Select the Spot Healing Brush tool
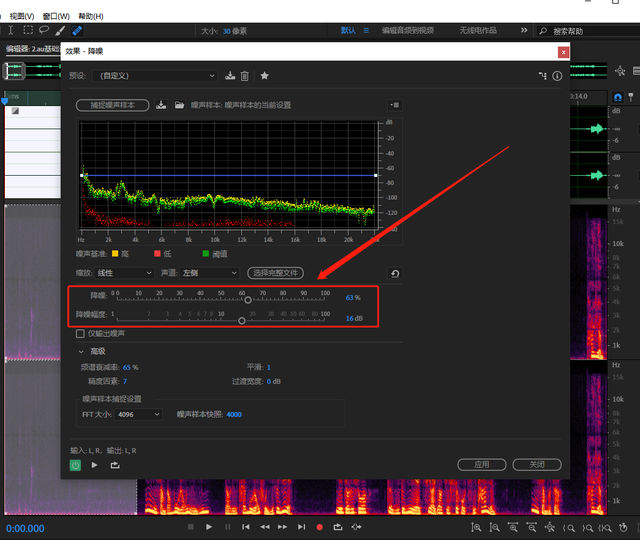 click(x=77, y=30)
